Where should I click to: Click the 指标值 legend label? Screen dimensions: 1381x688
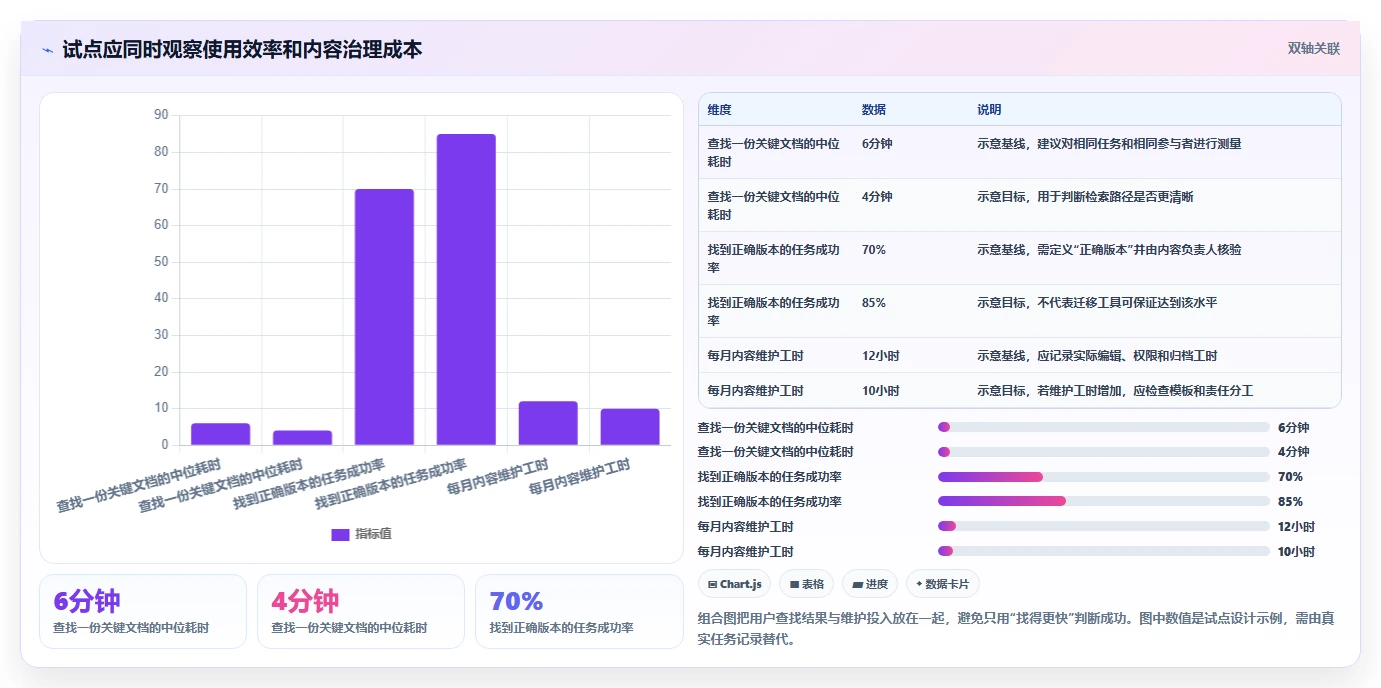(373, 534)
